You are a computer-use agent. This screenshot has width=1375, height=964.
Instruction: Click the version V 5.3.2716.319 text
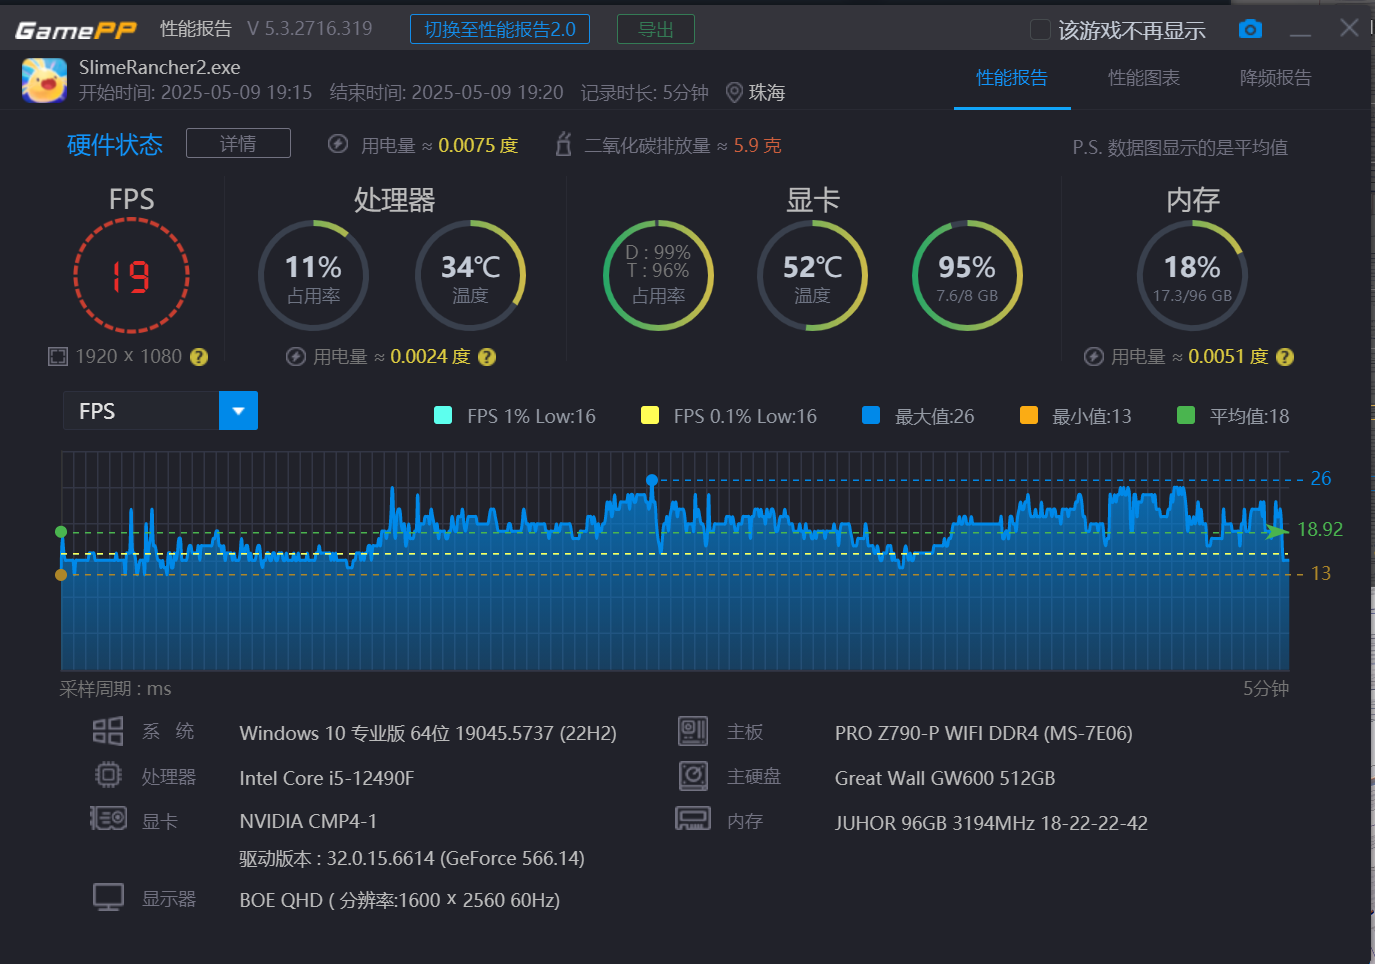click(x=310, y=29)
